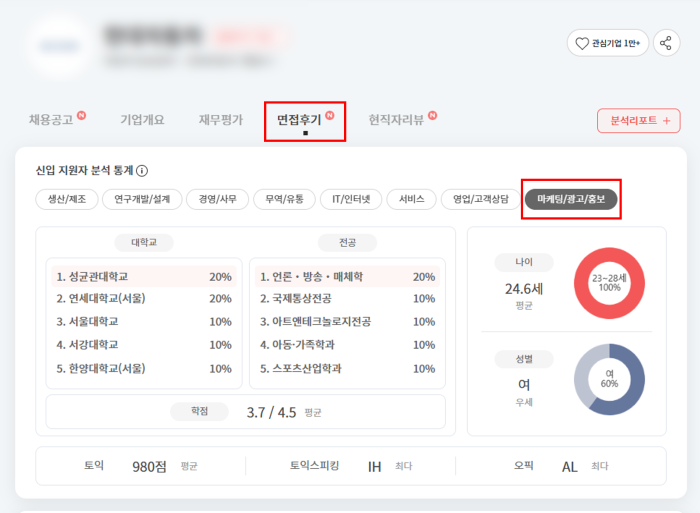Select the 면접후기 tab
Viewport: 700px width, 513px height.
coord(304,121)
